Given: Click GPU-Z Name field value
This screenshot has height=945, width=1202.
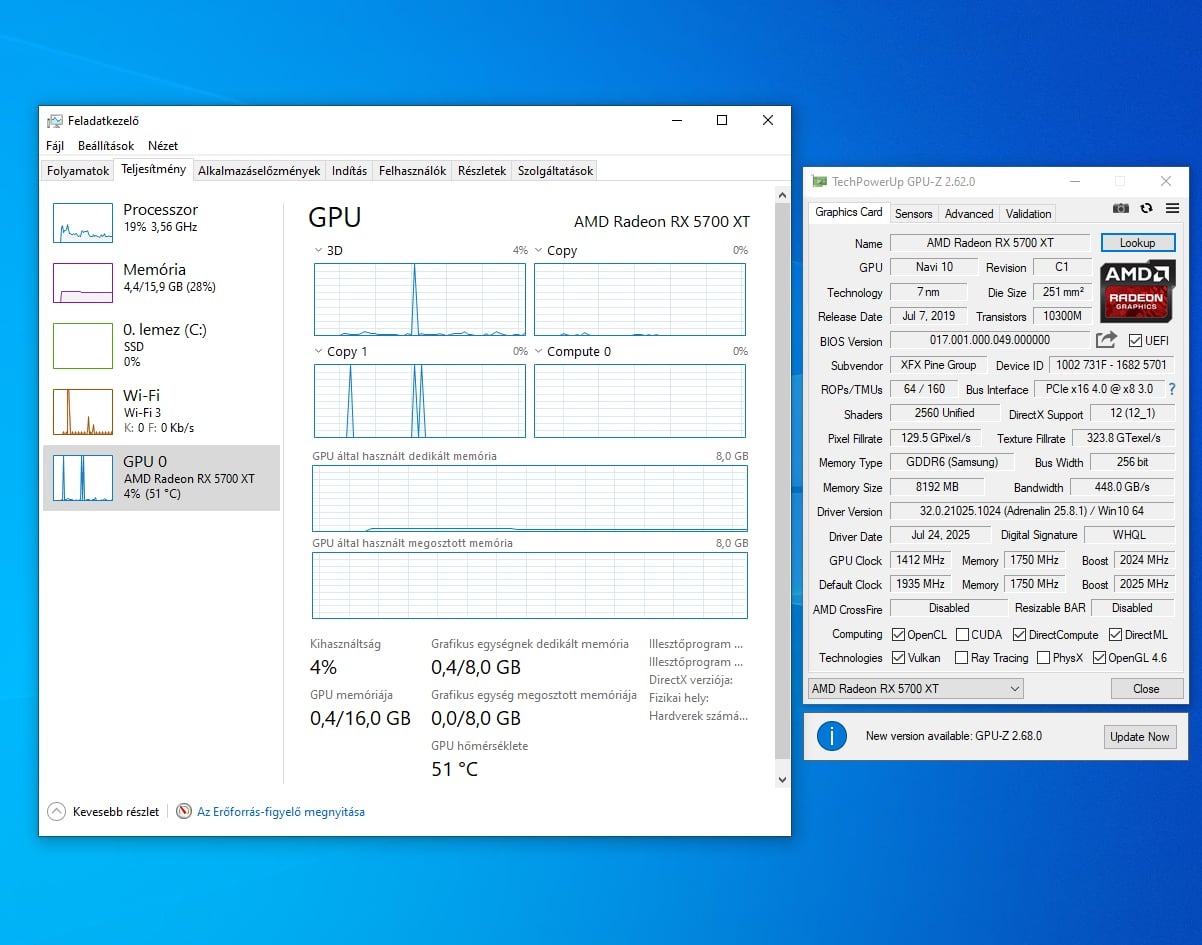Looking at the screenshot, I should [989, 243].
